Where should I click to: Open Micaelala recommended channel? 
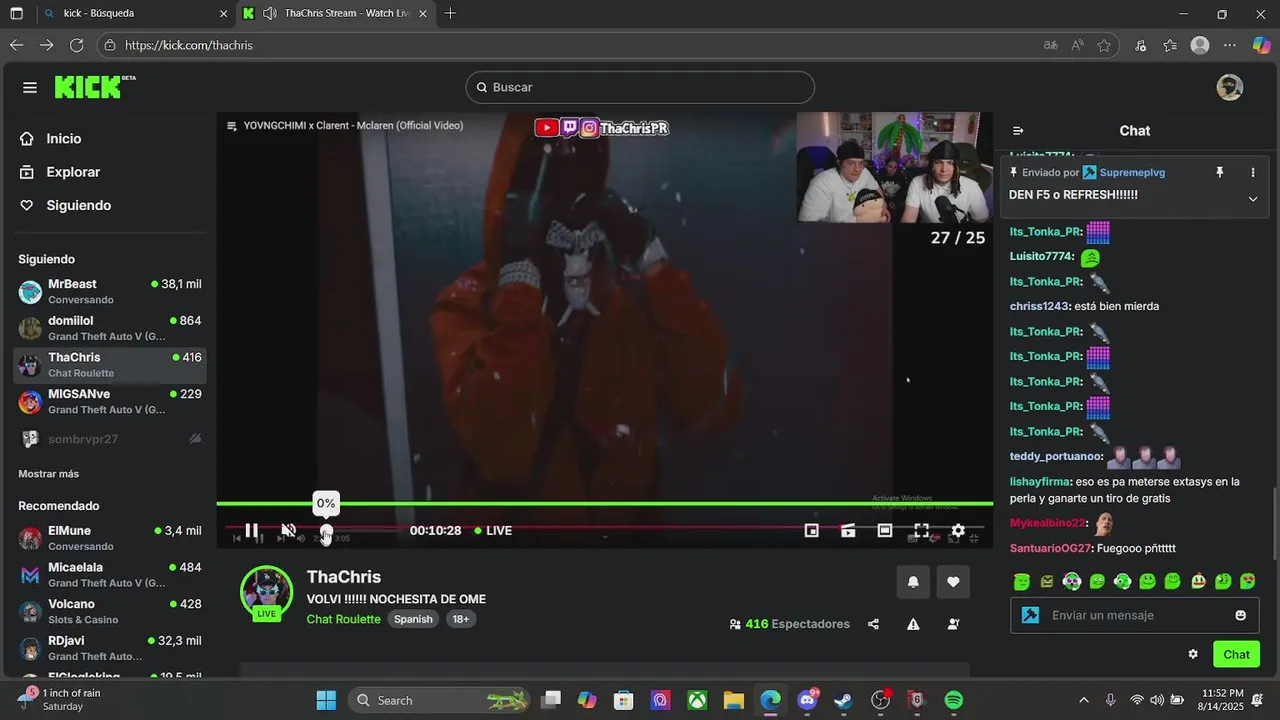[110, 575]
